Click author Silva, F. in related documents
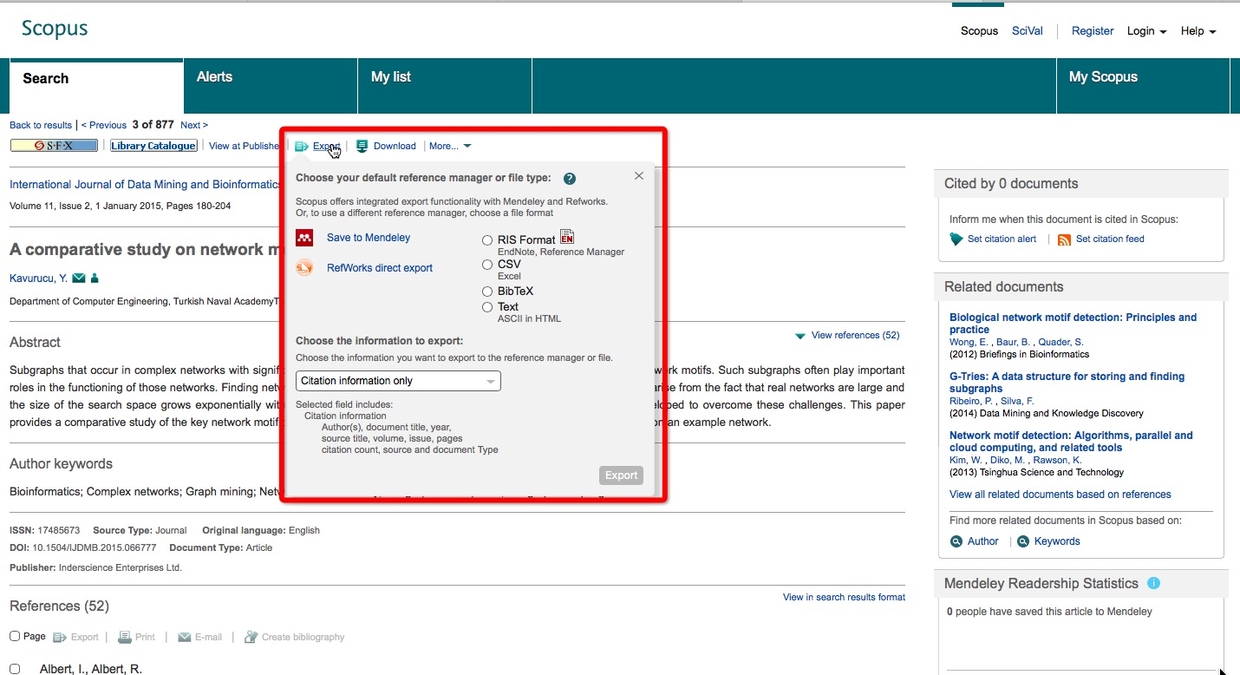This screenshot has height=675, width=1240. tap(1015, 401)
